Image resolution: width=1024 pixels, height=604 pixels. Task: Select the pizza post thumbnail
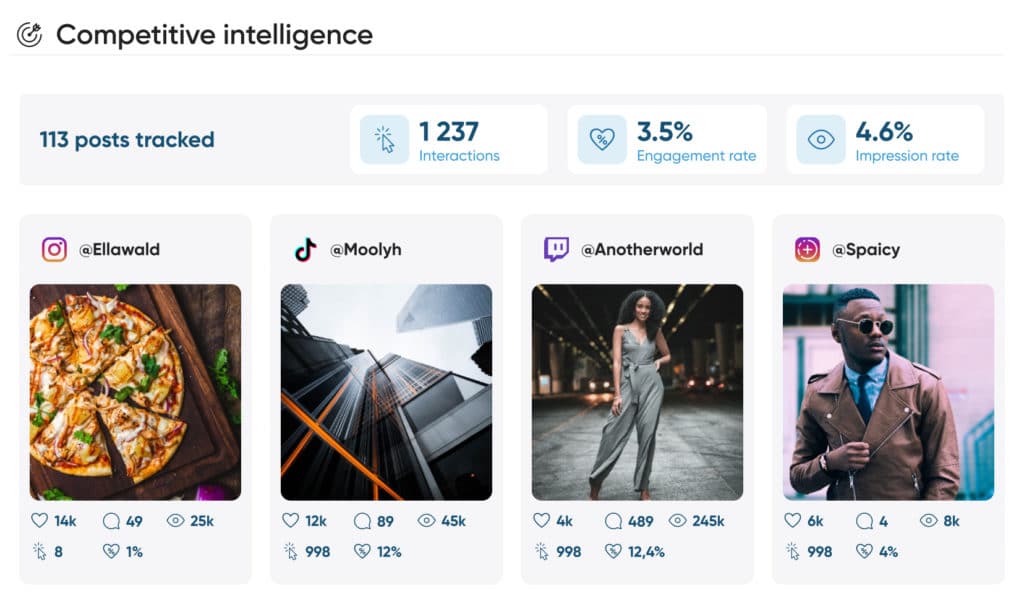(x=136, y=390)
